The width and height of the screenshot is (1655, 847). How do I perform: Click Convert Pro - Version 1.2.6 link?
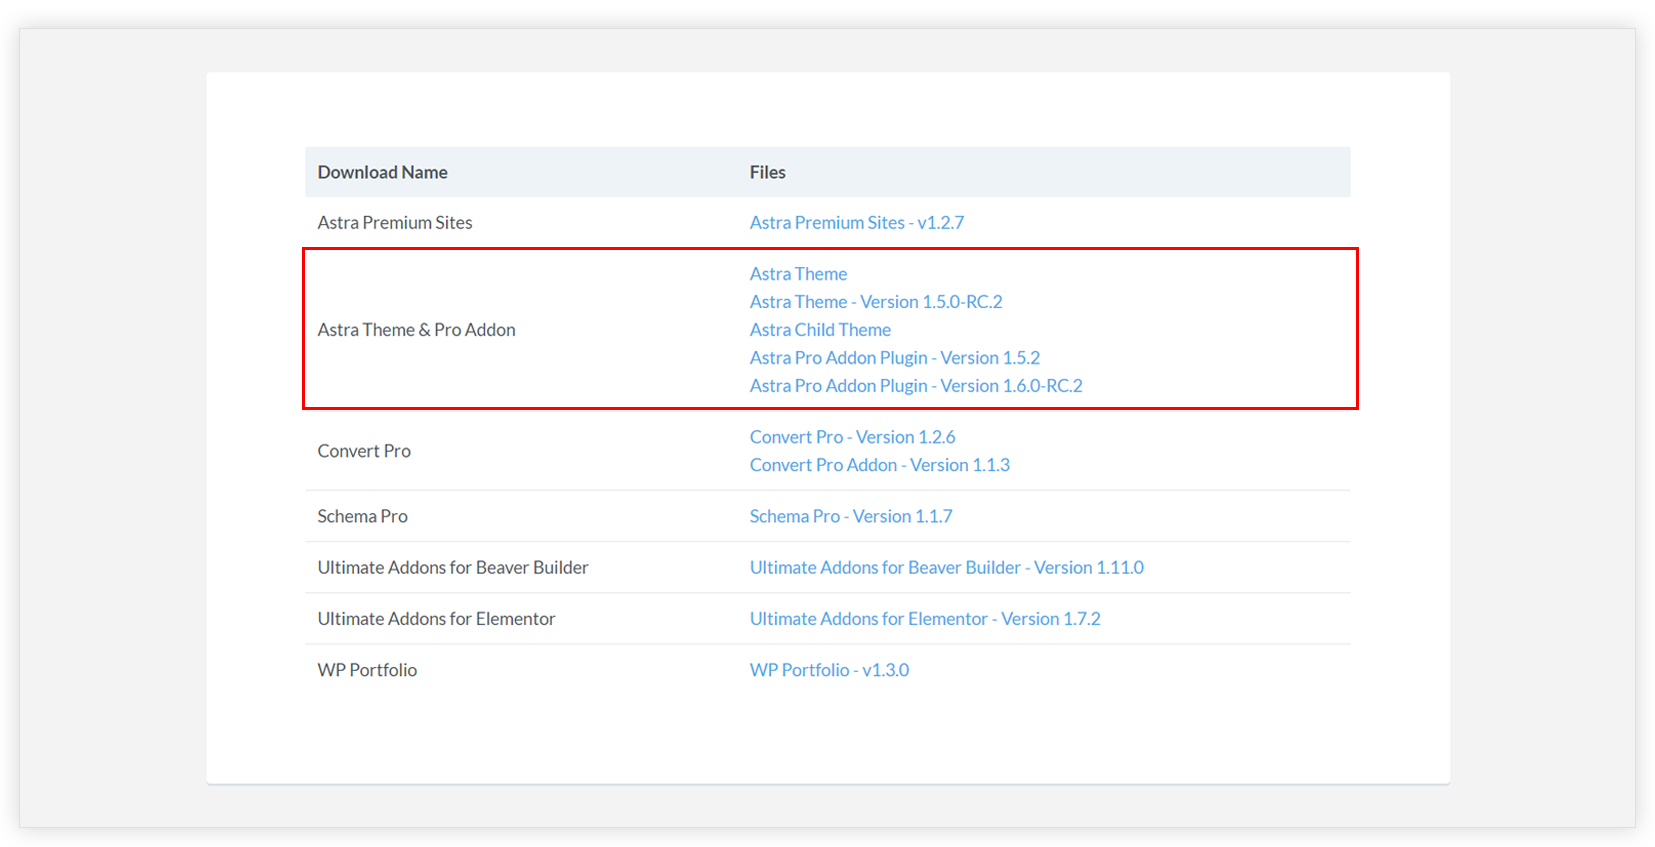[x=852, y=437]
